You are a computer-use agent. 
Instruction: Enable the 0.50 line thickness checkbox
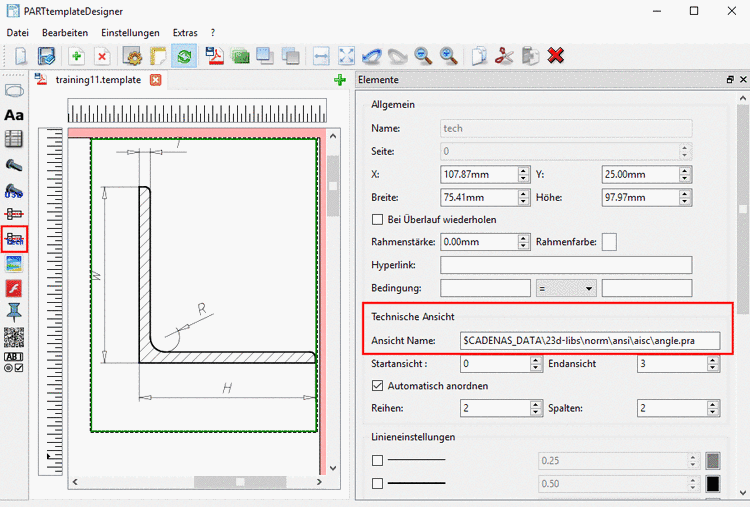pos(377,484)
